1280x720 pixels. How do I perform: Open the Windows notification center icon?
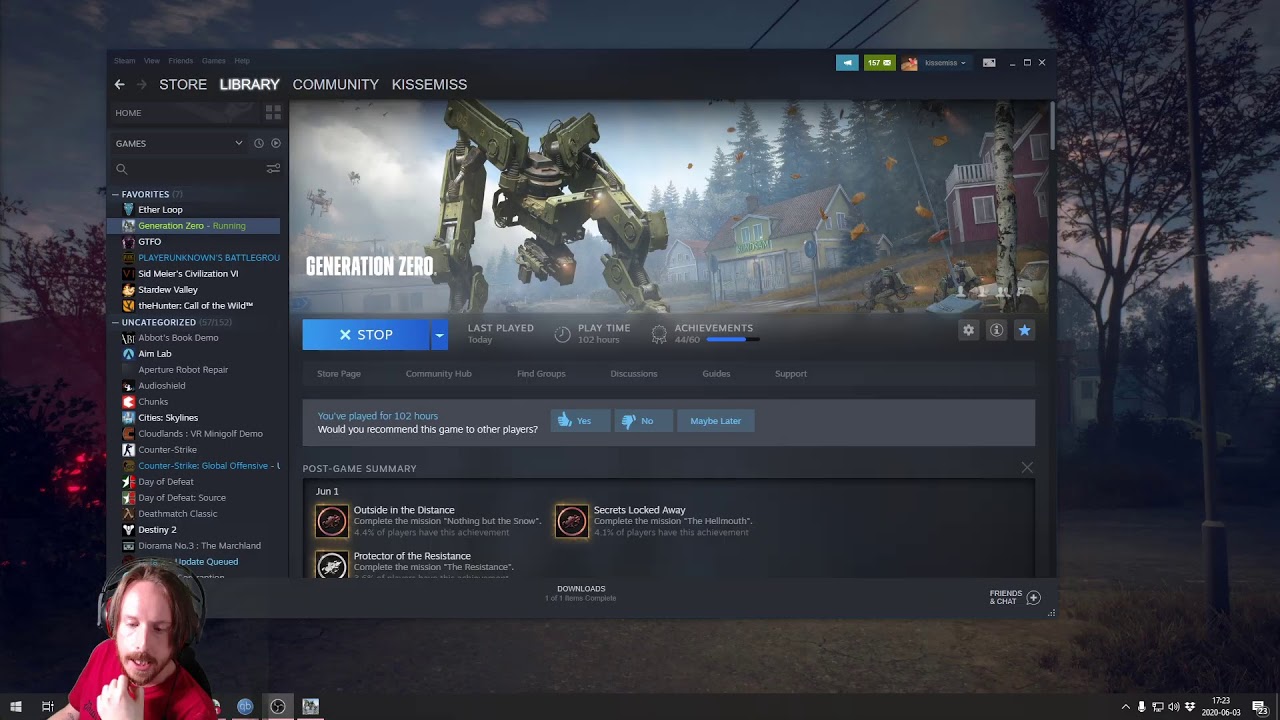pyautogui.click(x=1259, y=707)
